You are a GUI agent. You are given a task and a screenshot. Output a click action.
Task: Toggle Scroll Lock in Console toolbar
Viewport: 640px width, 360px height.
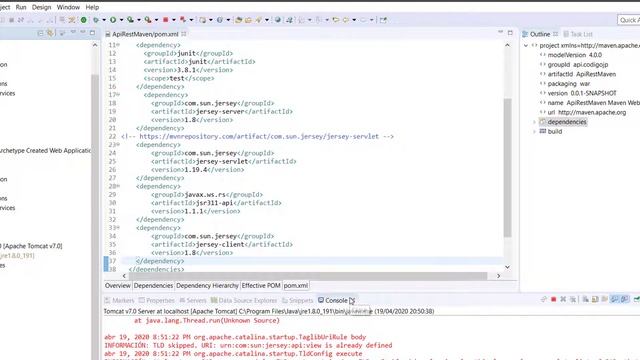coord(595,300)
